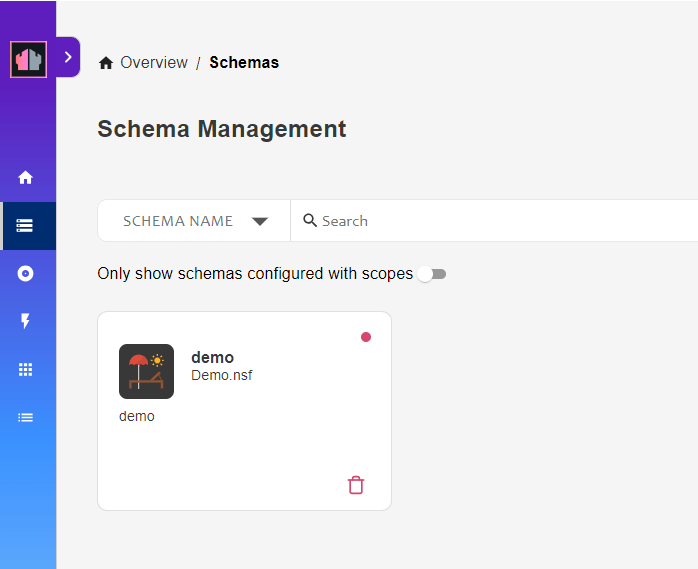Expand the sidebar with chevron arrow
The height and width of the screenshot is (569, 698).
(x=68, y=57)
